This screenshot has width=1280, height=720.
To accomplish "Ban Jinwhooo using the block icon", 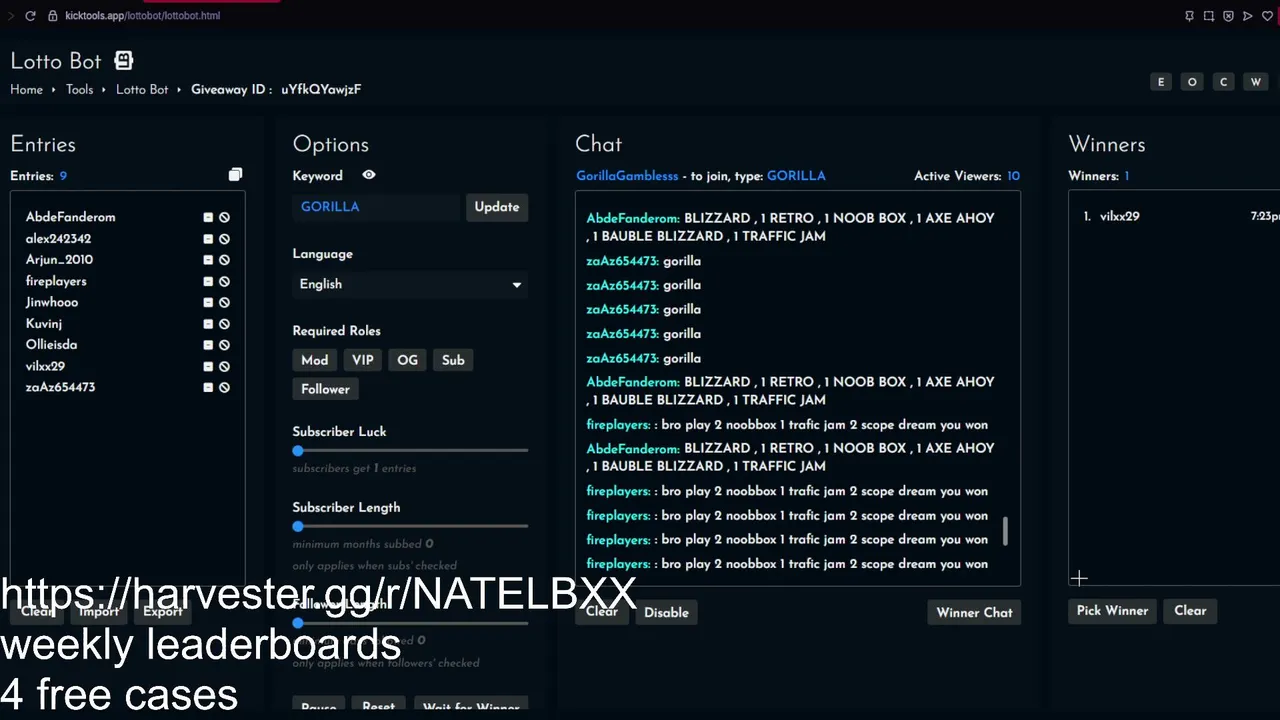I will (224, 302).
